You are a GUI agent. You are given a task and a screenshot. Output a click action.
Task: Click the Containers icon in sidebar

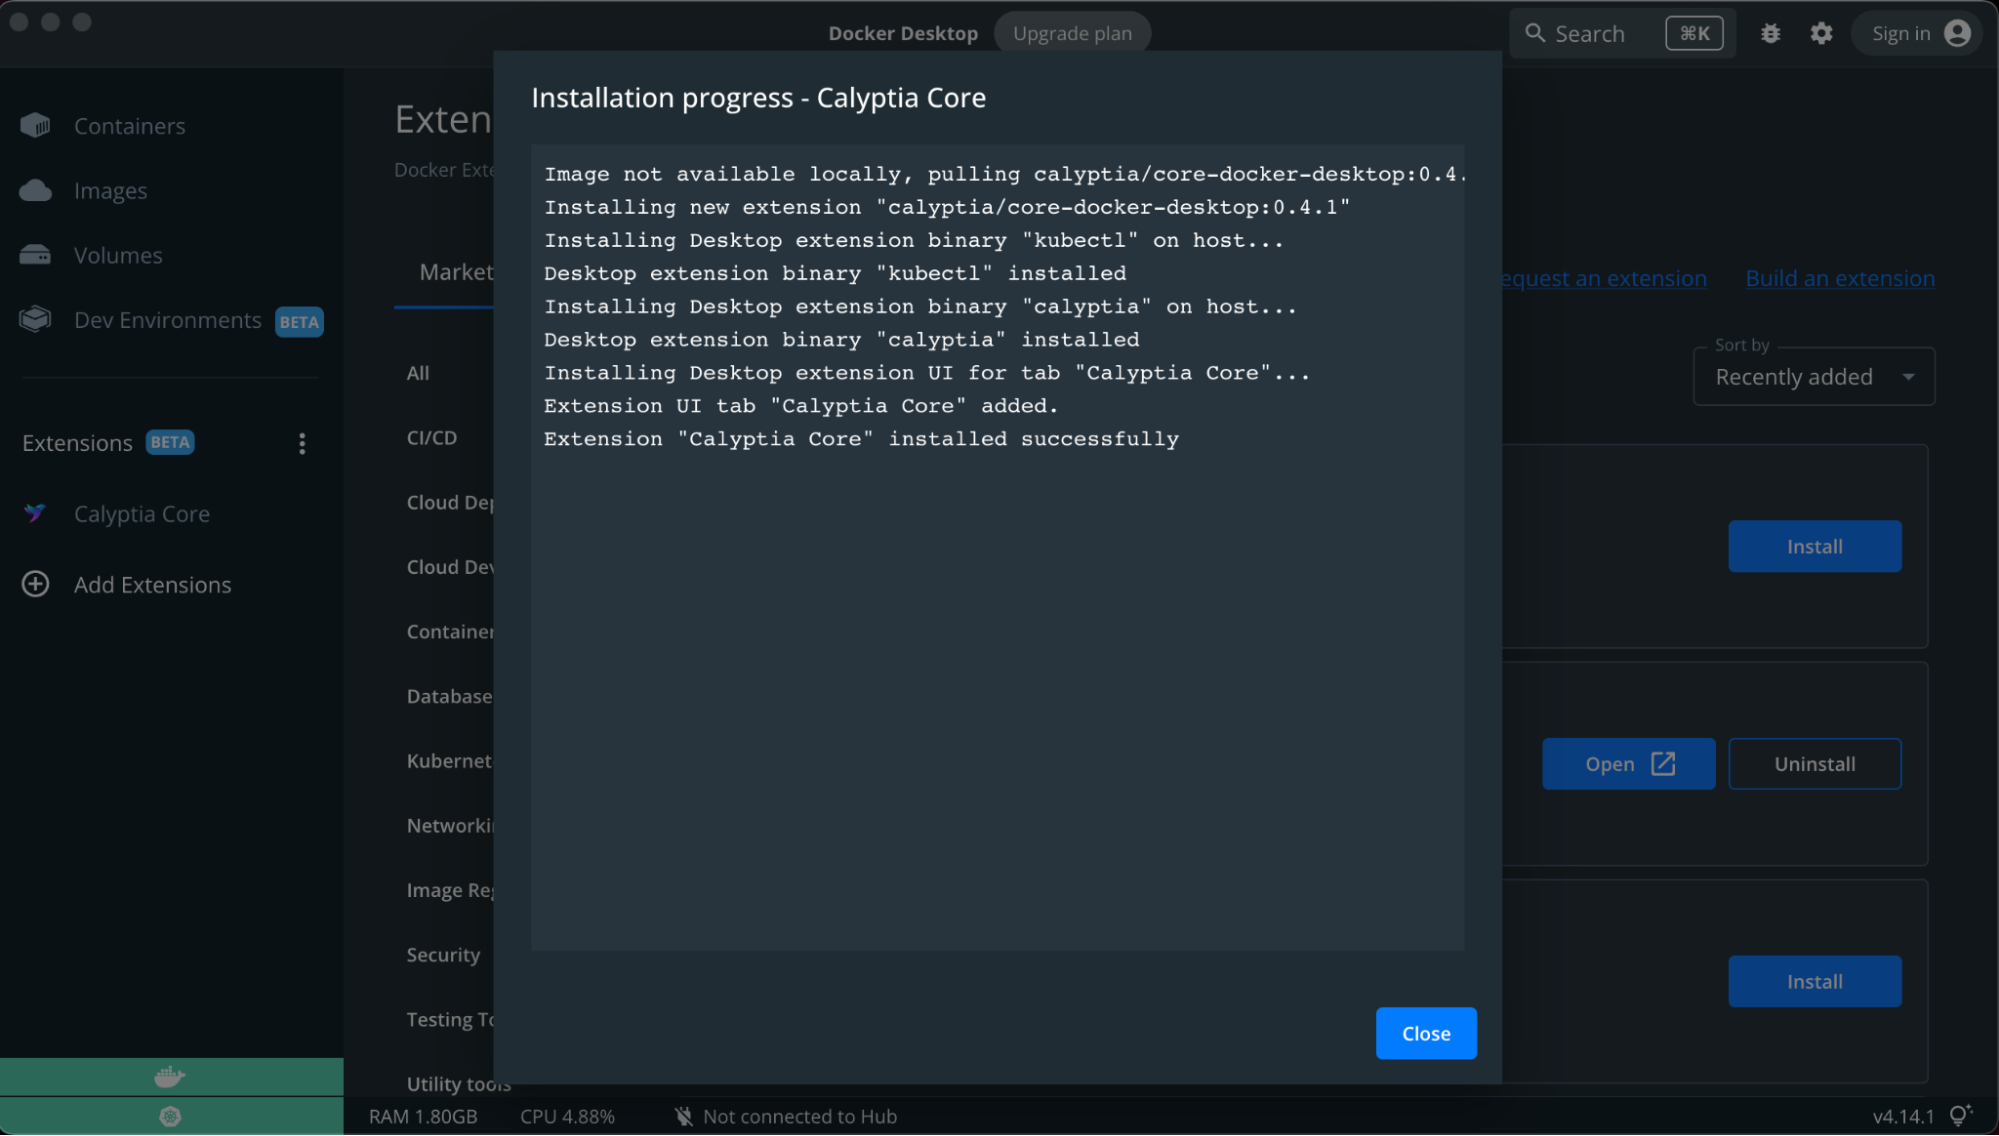click(36, 125)
